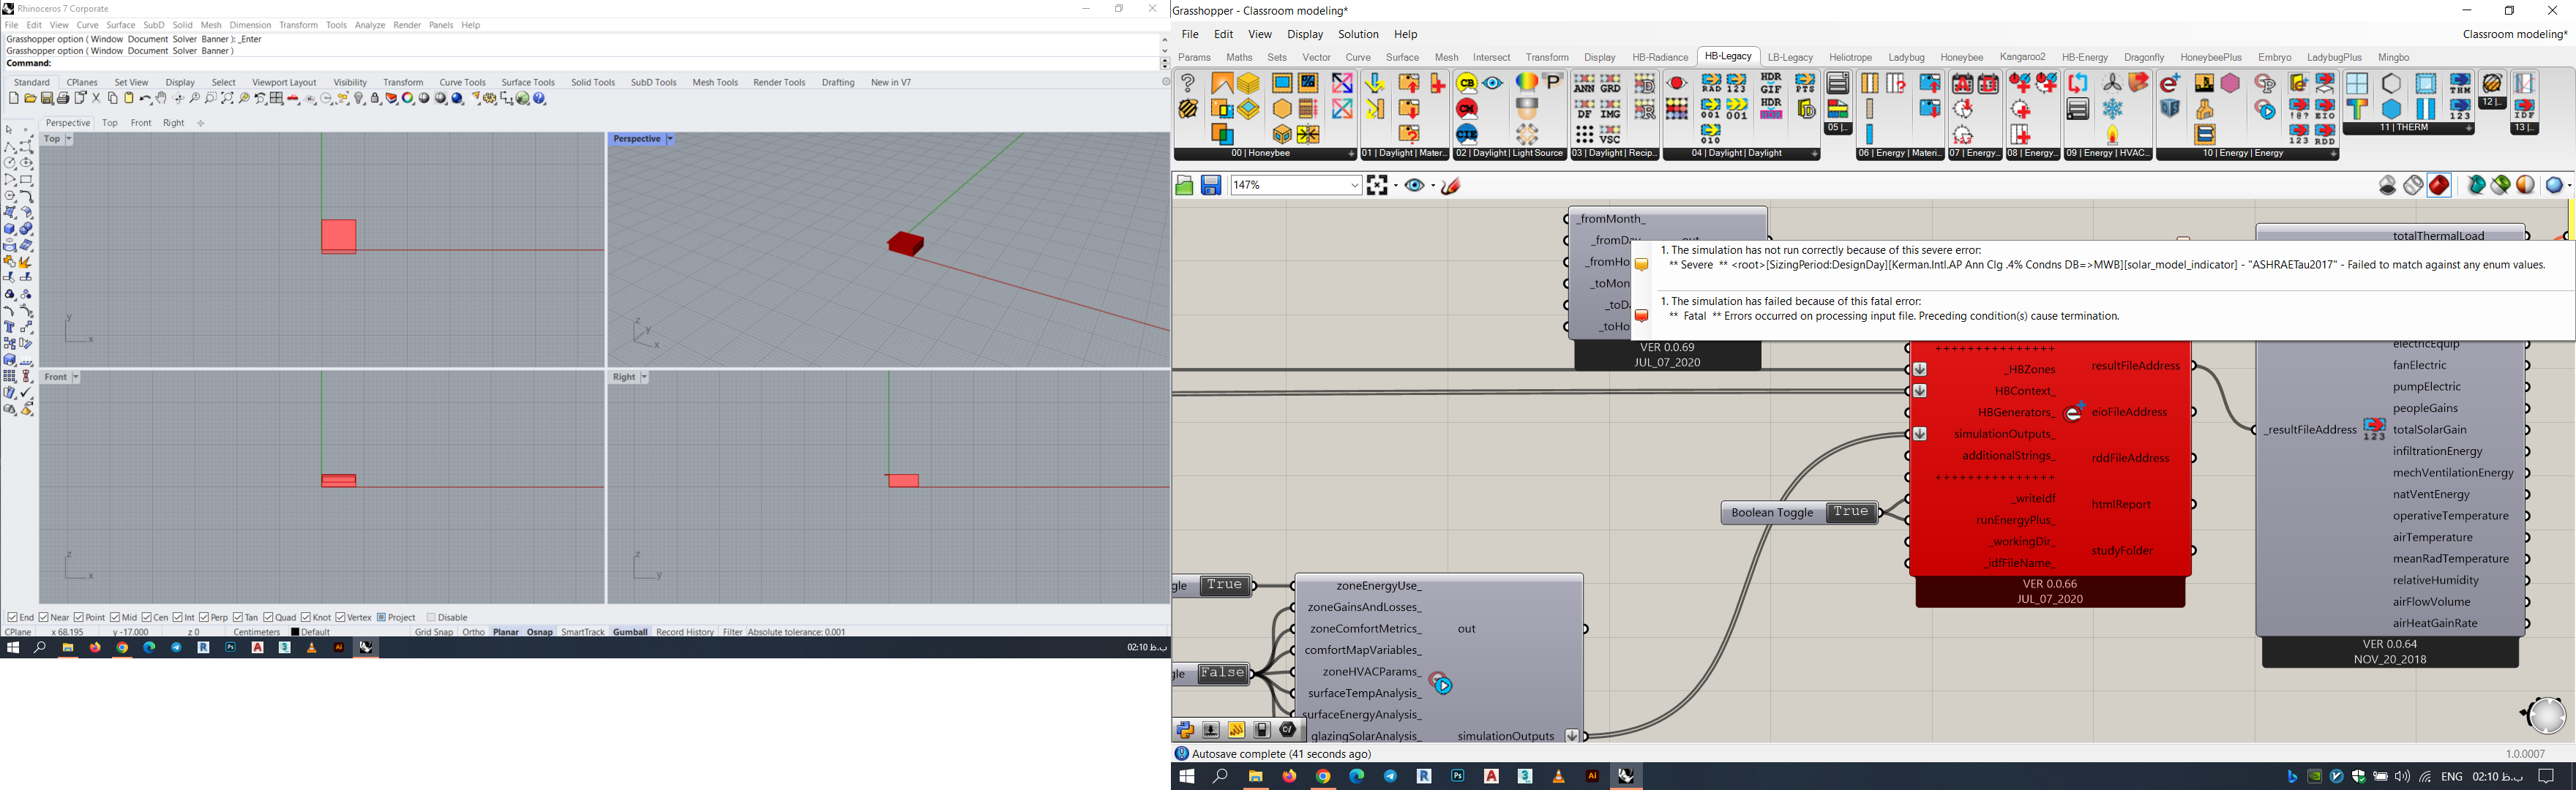The height and width of the screenshot is (790, 2576).
Task: Click Zoom Extents in the Rhino toolbar
Action: [x=227, y=99]
